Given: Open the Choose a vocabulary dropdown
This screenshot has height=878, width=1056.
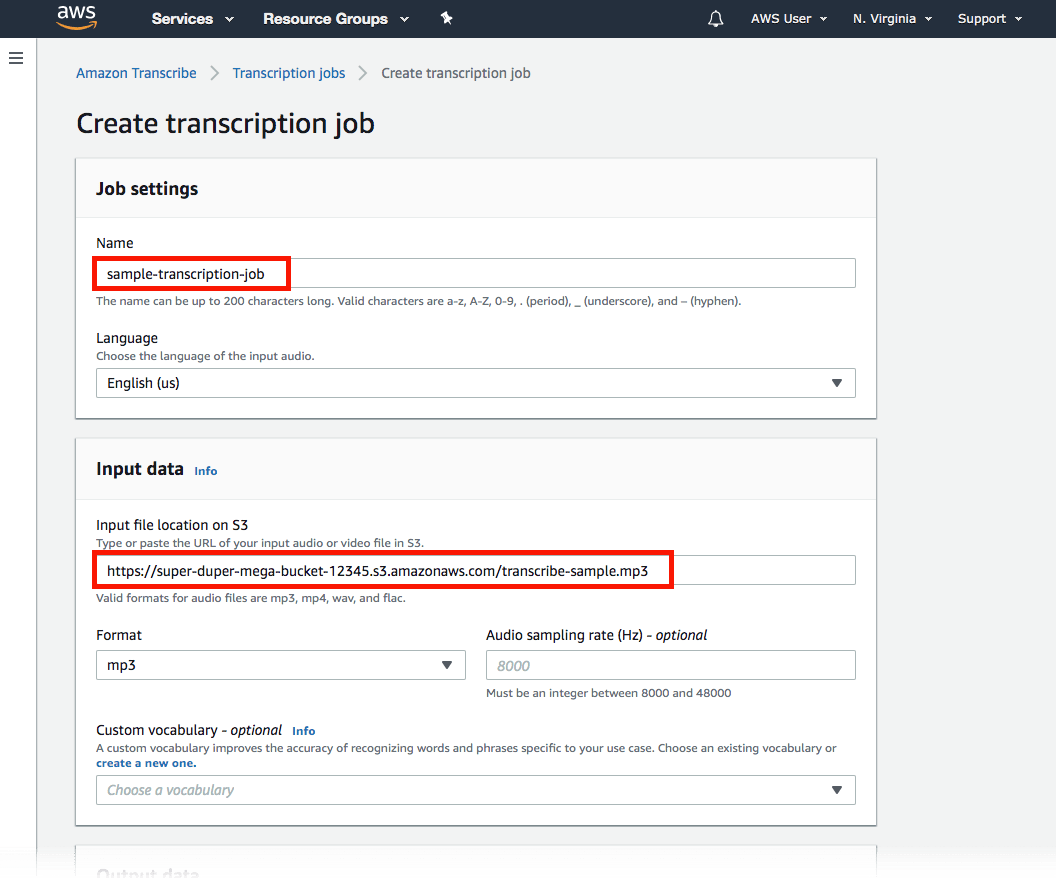Looking at the screenshot, I should point(475,790).
